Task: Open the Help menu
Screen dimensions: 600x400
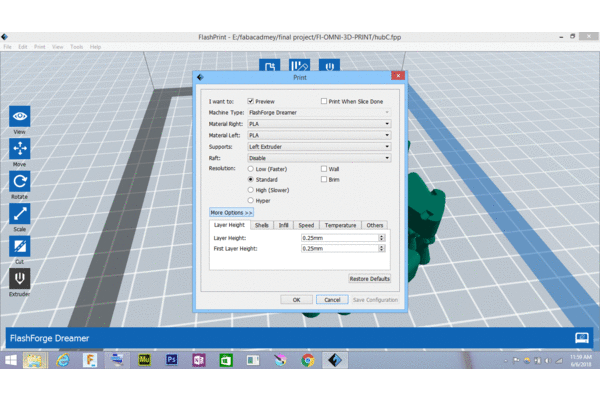Action: [95, 47]
